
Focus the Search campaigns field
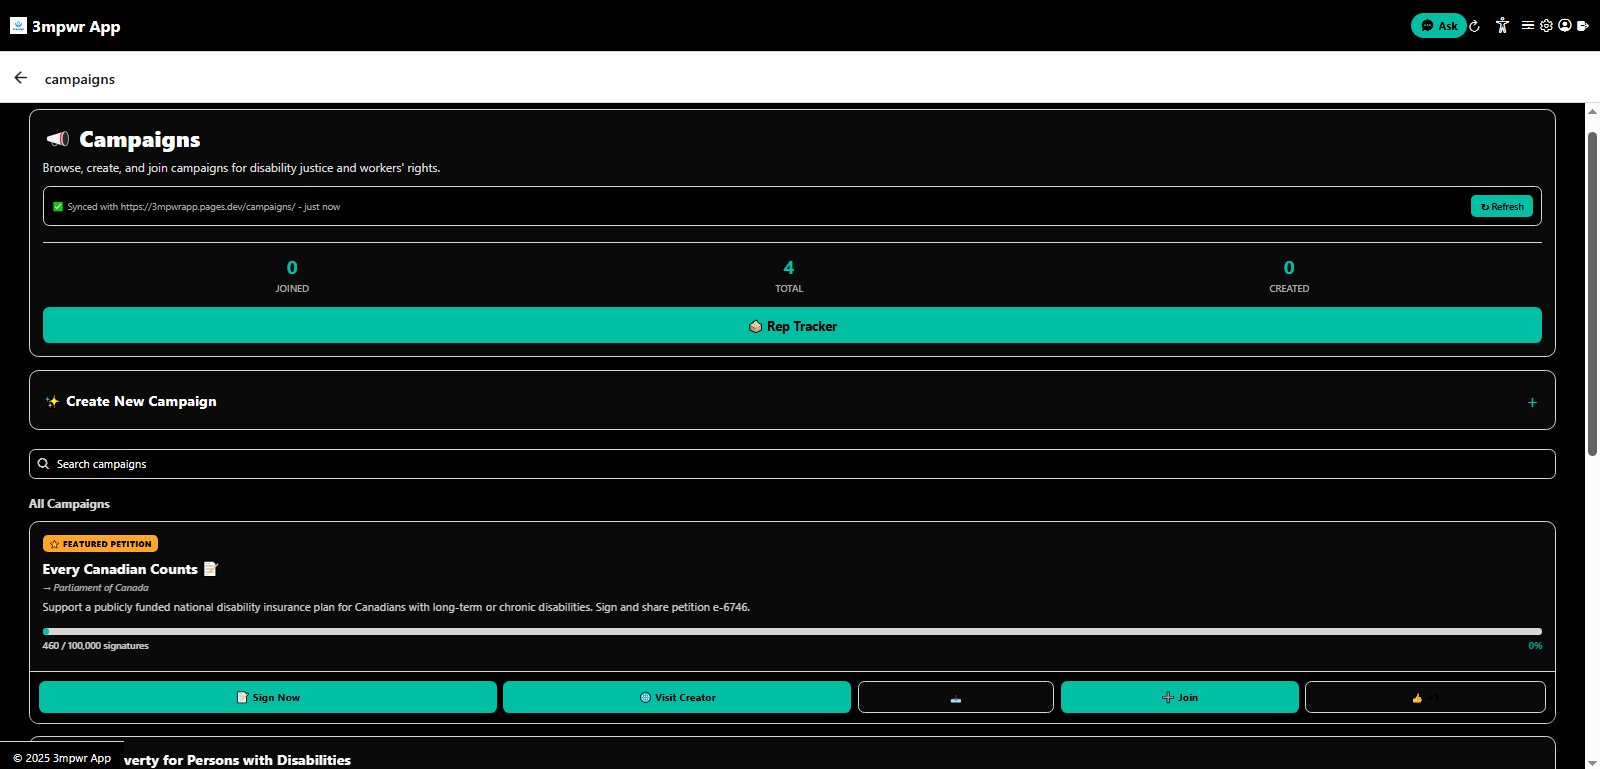point(792,464)
